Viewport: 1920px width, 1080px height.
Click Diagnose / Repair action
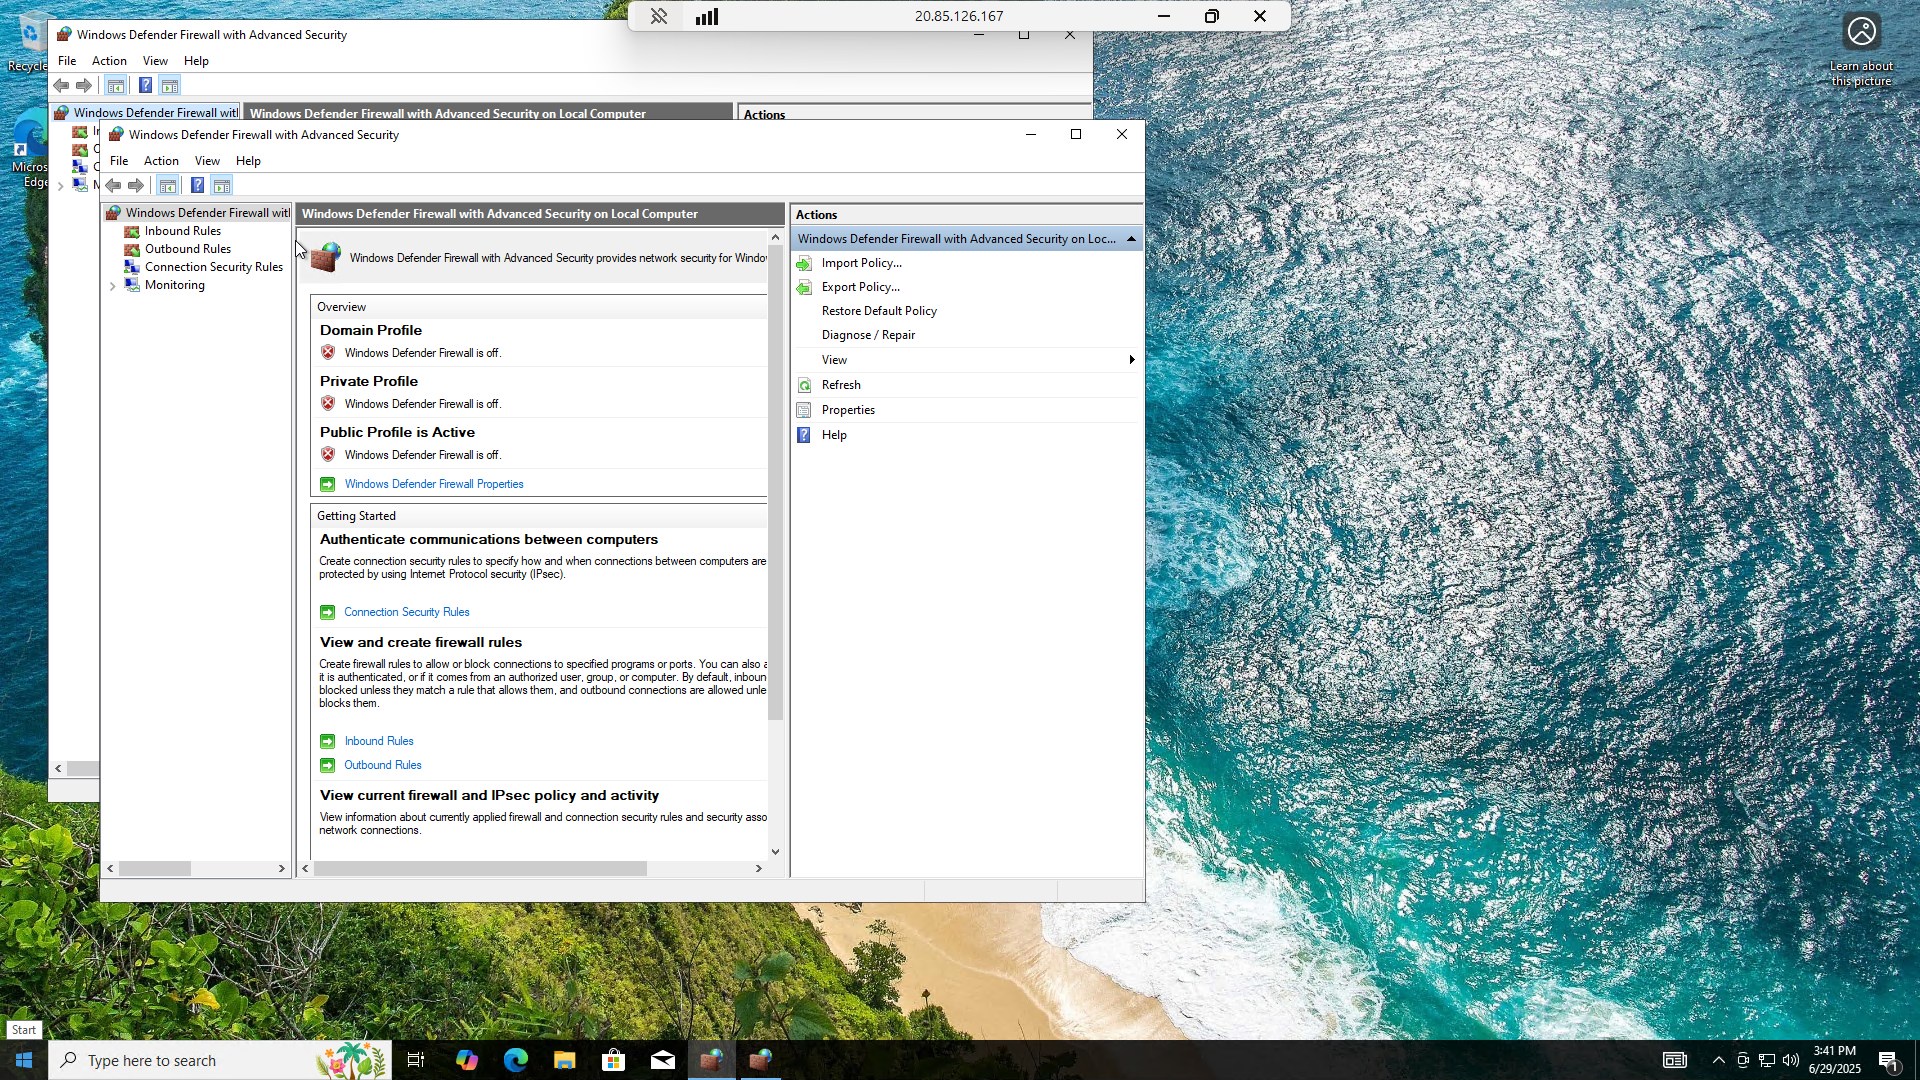868,335
